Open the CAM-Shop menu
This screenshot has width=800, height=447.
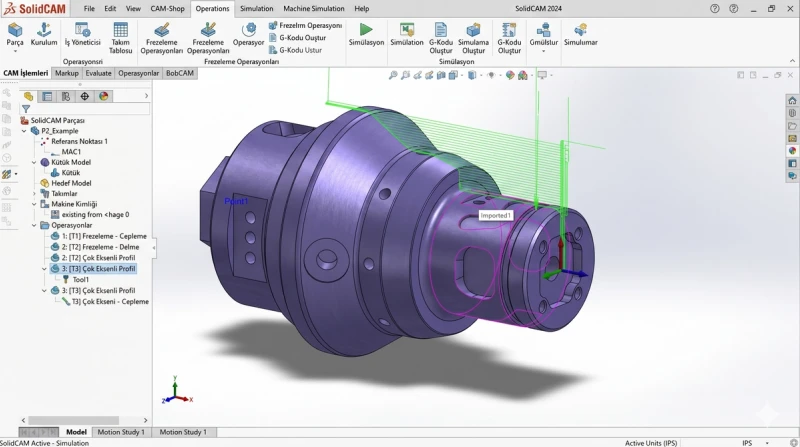tap(167, 9)
